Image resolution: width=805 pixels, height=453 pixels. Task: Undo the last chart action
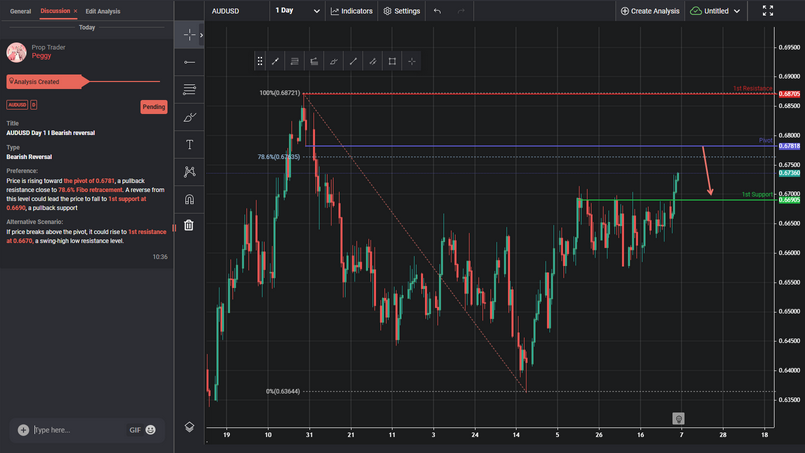tap(437, 11)
